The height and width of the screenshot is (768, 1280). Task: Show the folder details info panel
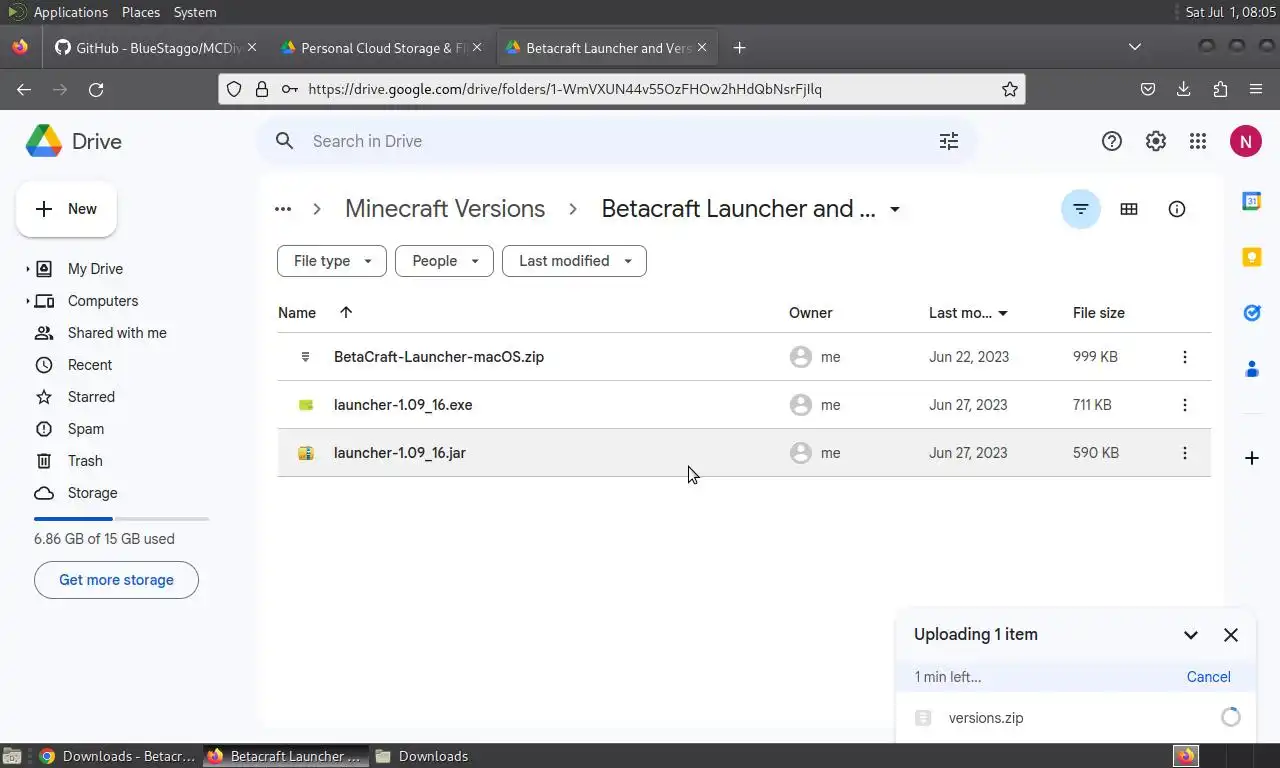1177,209
